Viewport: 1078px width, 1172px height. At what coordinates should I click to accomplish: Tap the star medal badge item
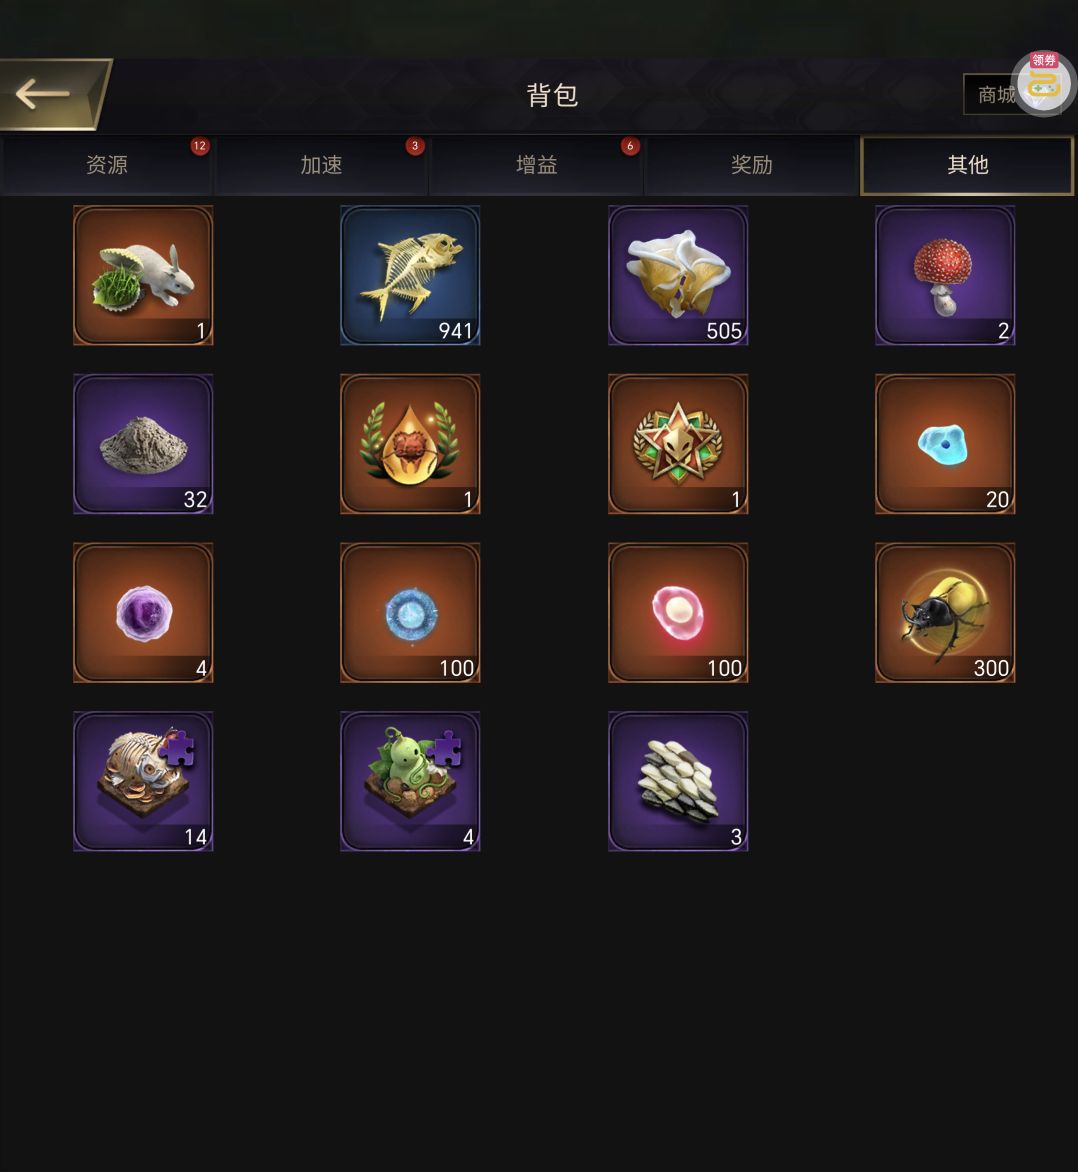[678, 444]
